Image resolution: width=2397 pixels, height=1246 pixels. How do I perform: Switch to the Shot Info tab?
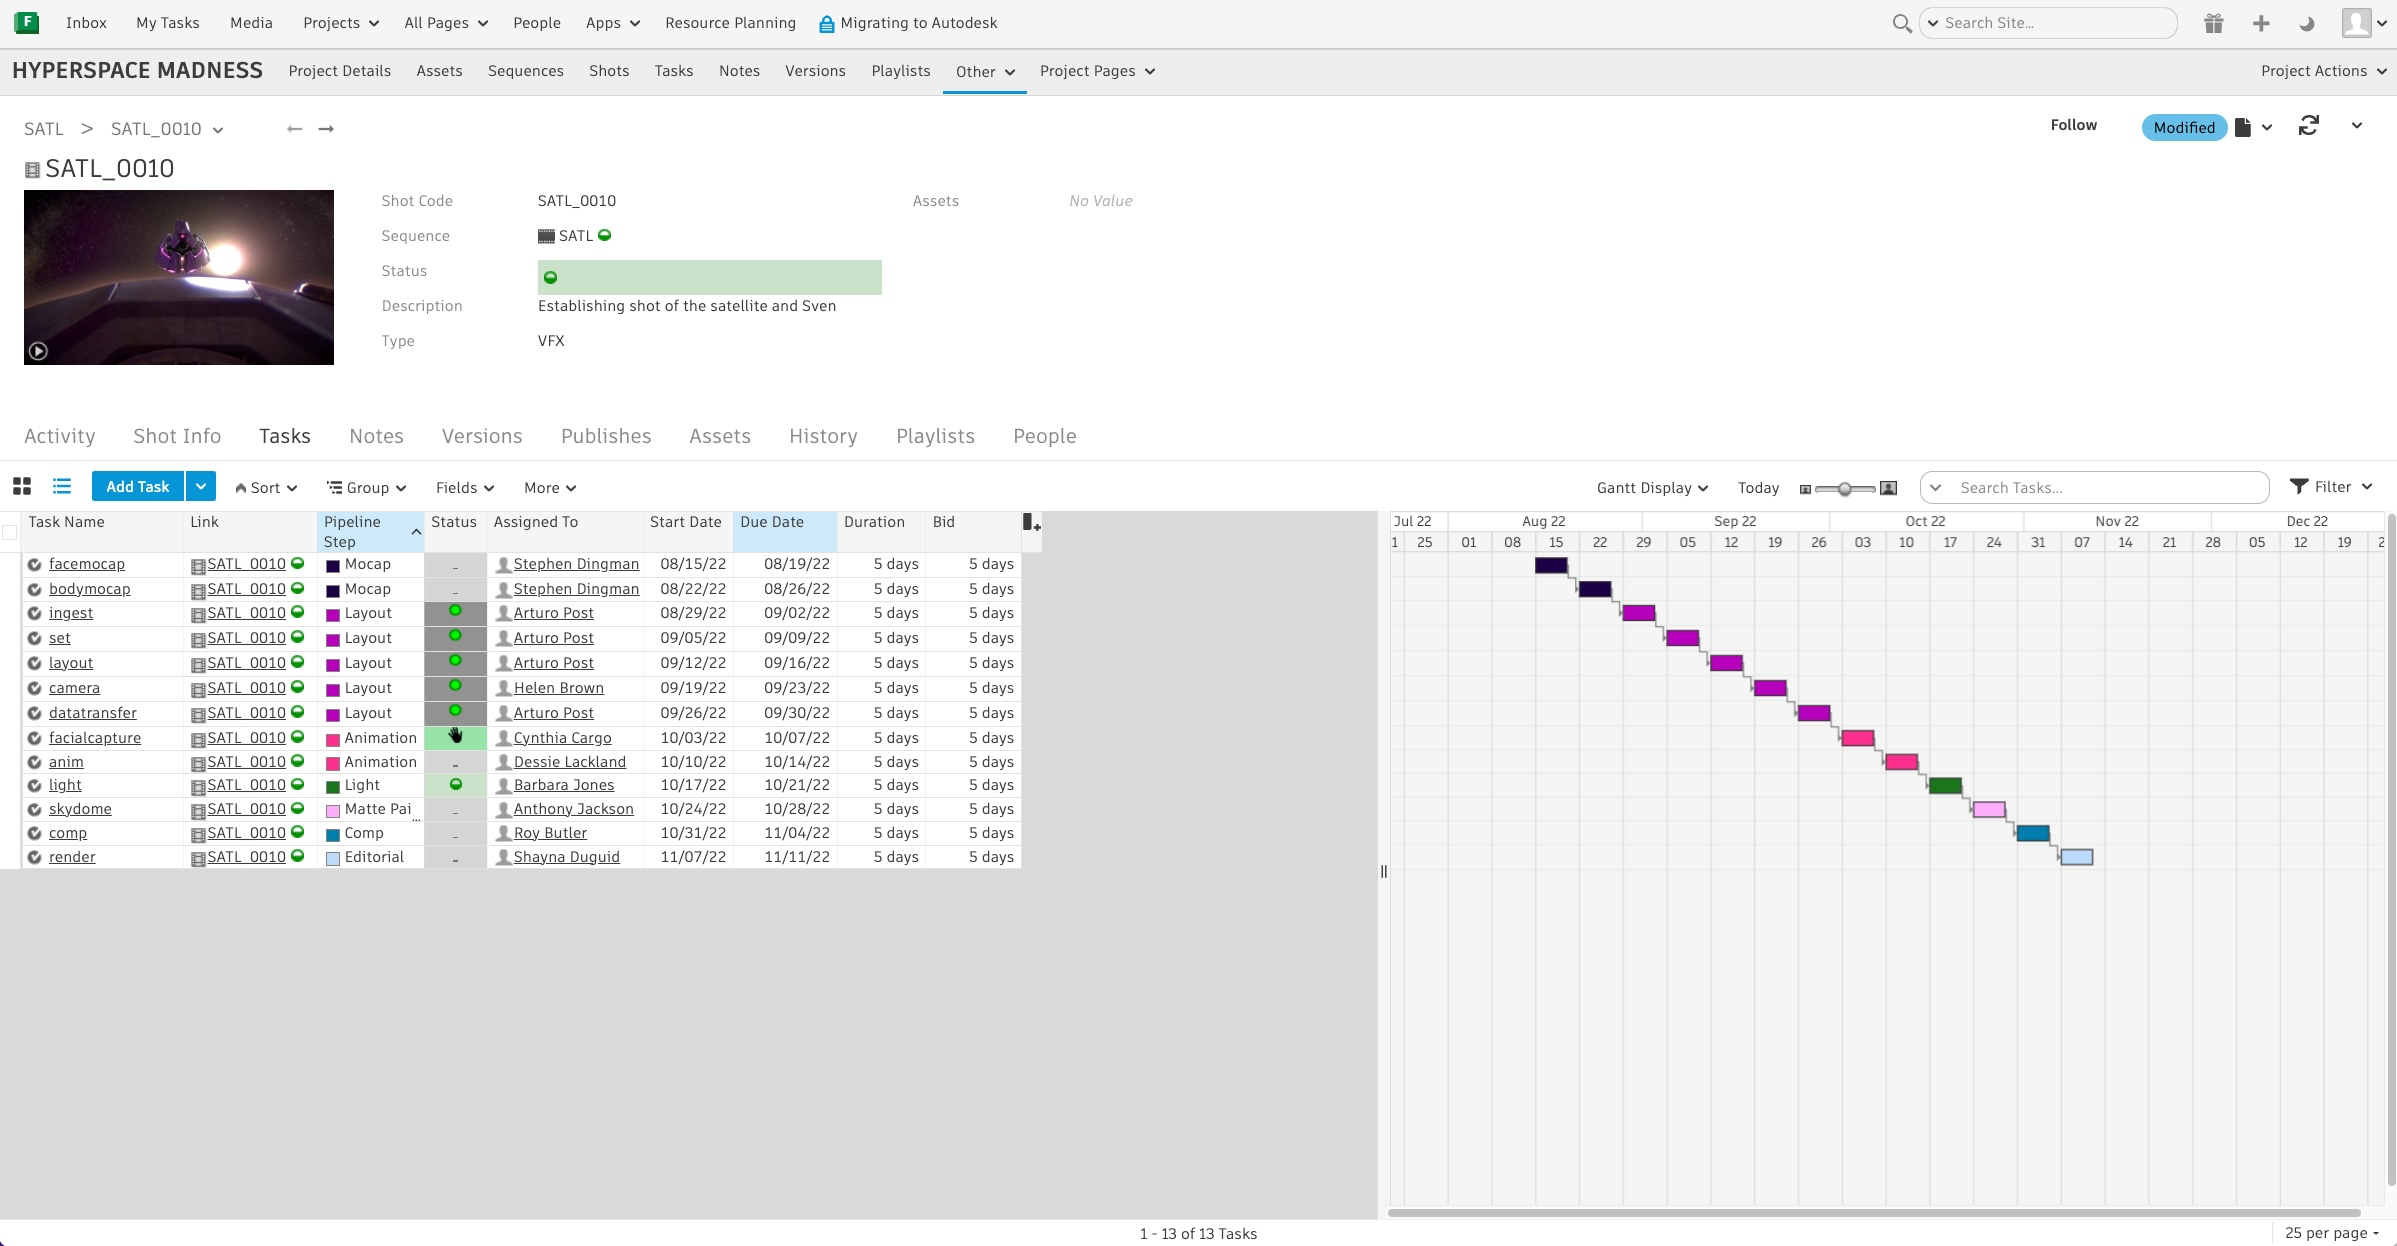[x=177, y=436]
